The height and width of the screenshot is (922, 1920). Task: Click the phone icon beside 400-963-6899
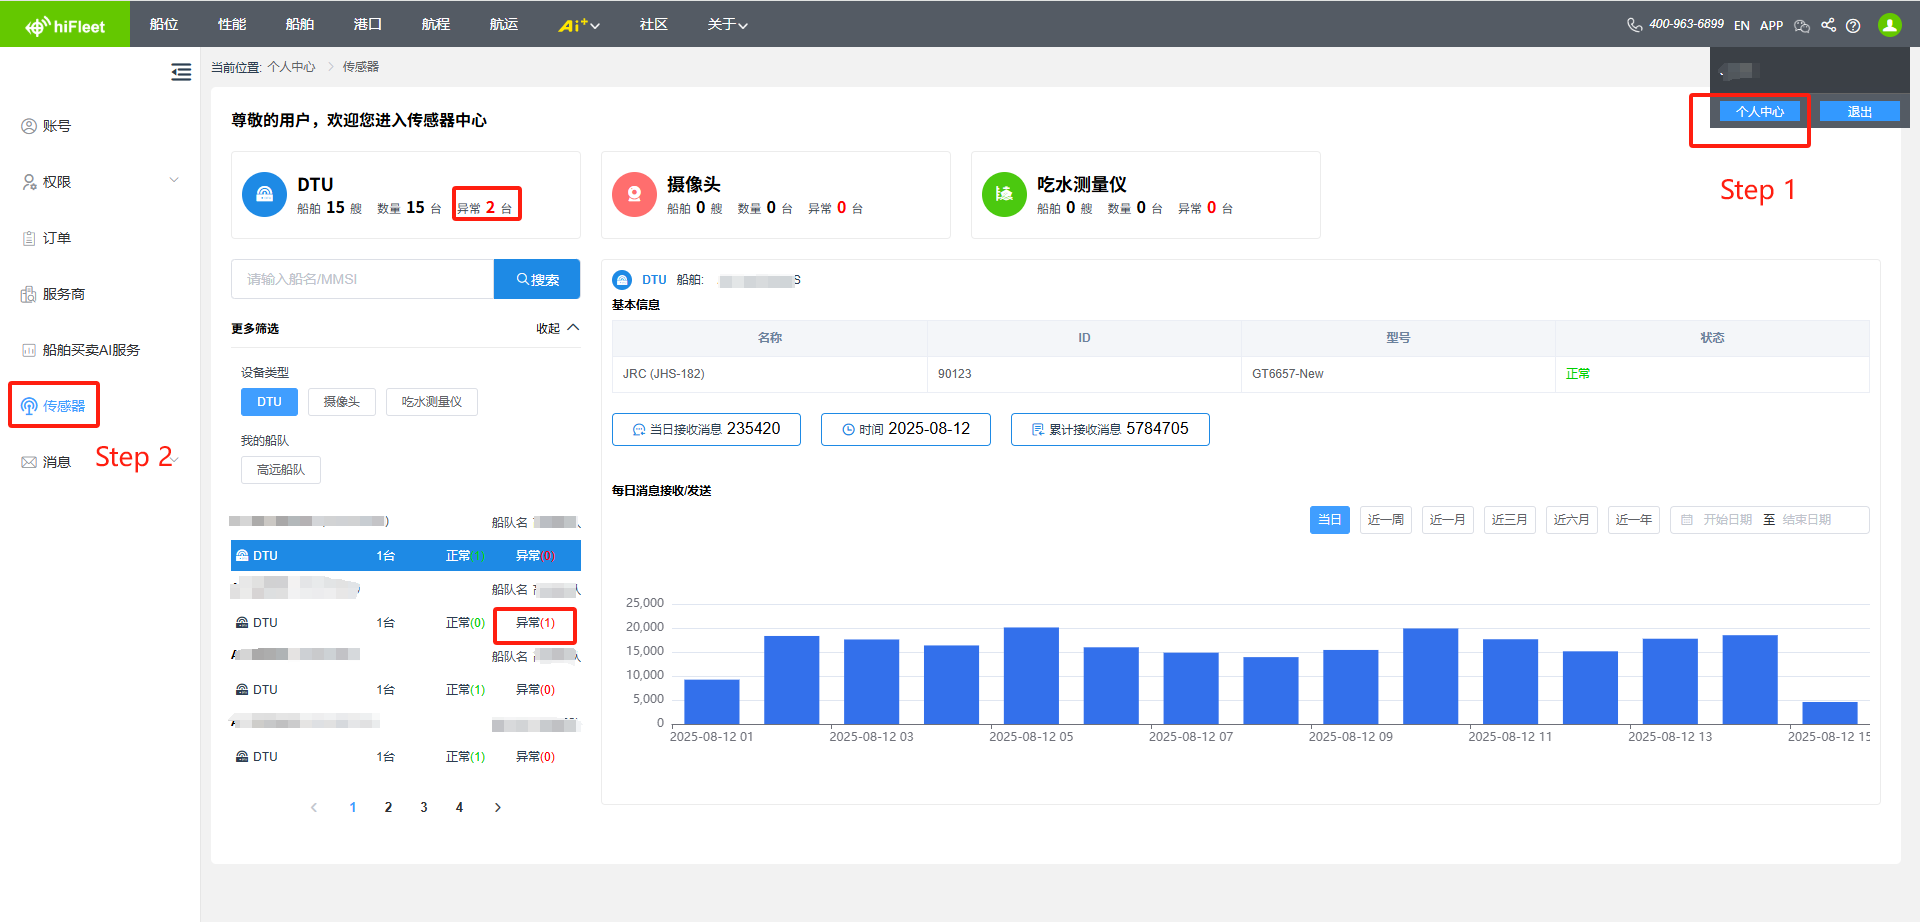1634,25
